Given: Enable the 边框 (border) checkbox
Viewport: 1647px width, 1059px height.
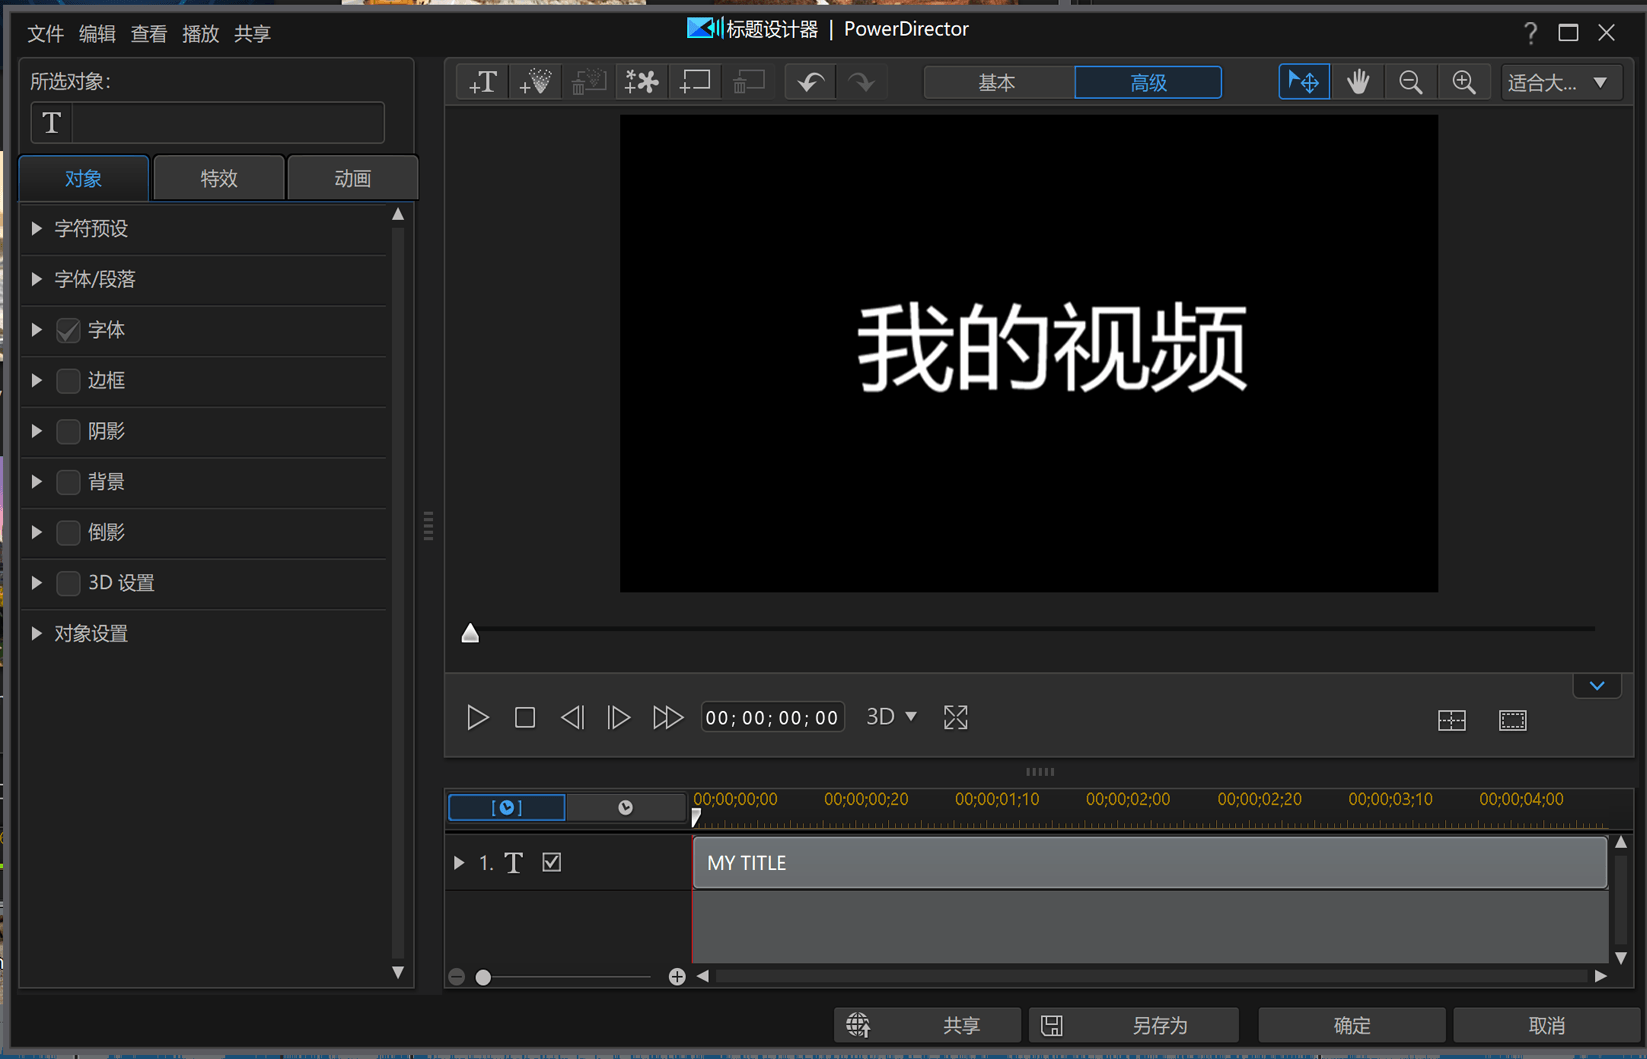Looking at the screenshot, I should [68, 381].
